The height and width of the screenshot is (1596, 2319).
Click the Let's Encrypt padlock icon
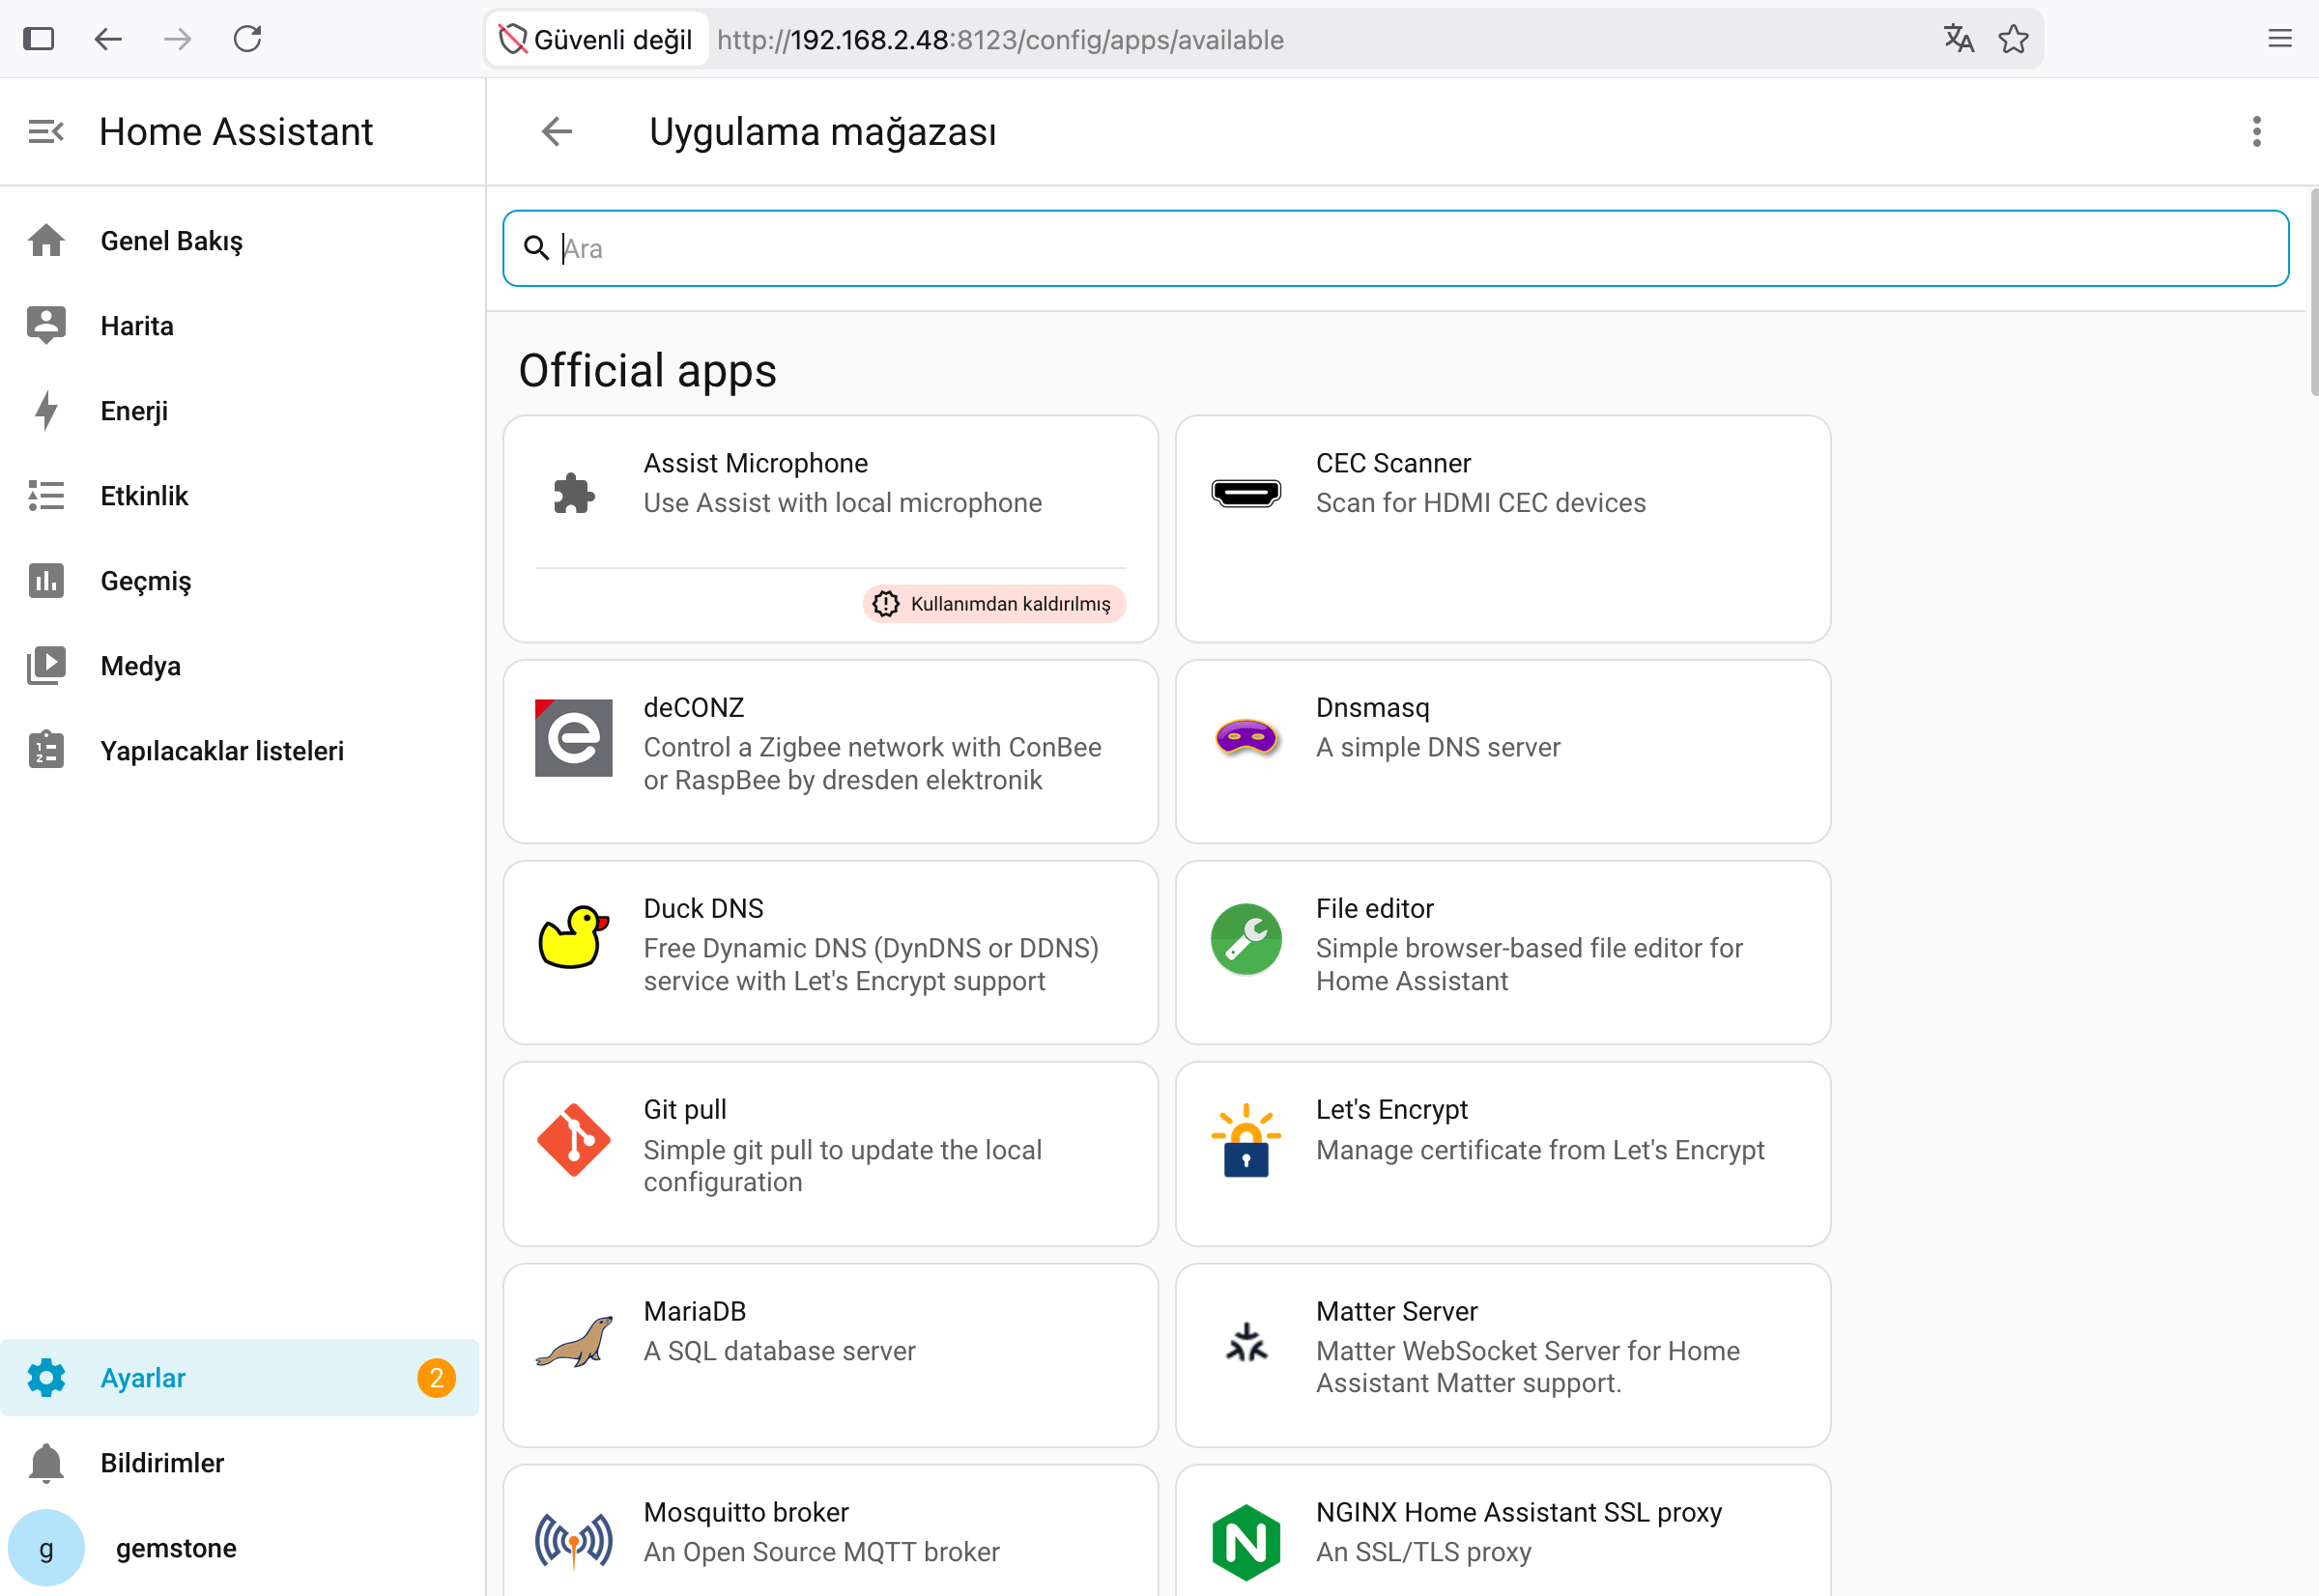click(x=1246, y=1140)
